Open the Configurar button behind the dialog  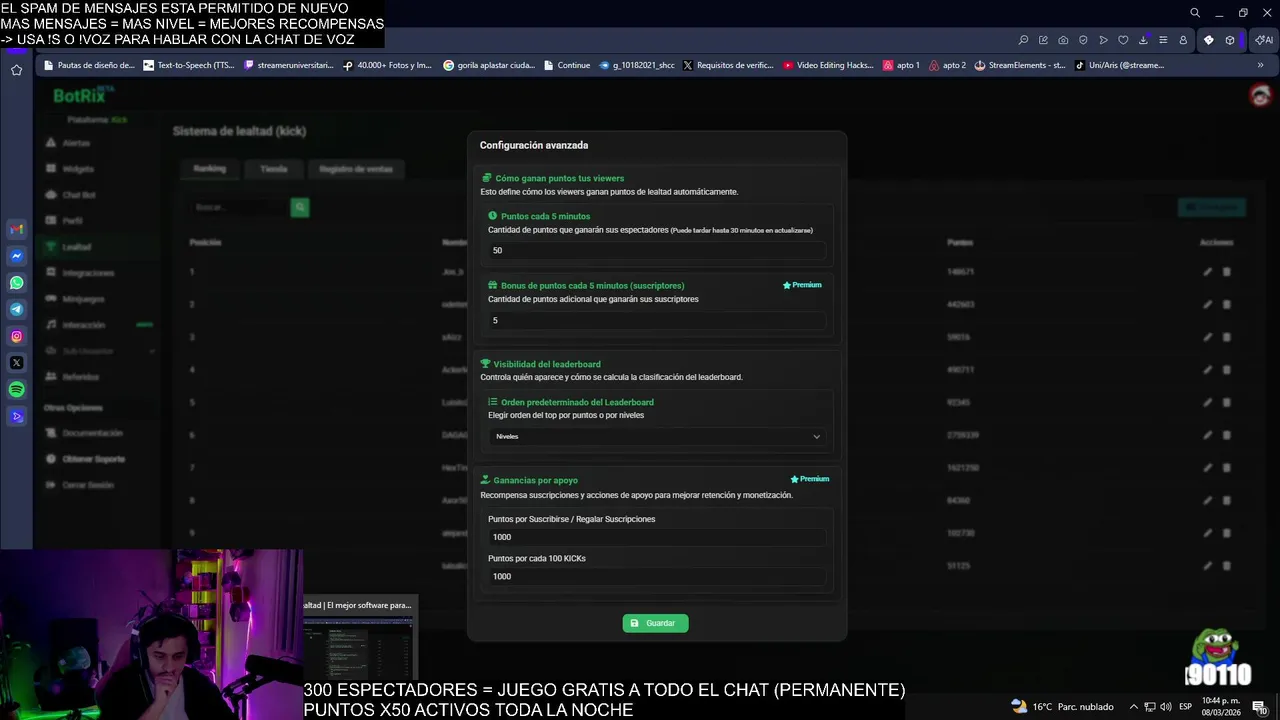click(1212, 207)
